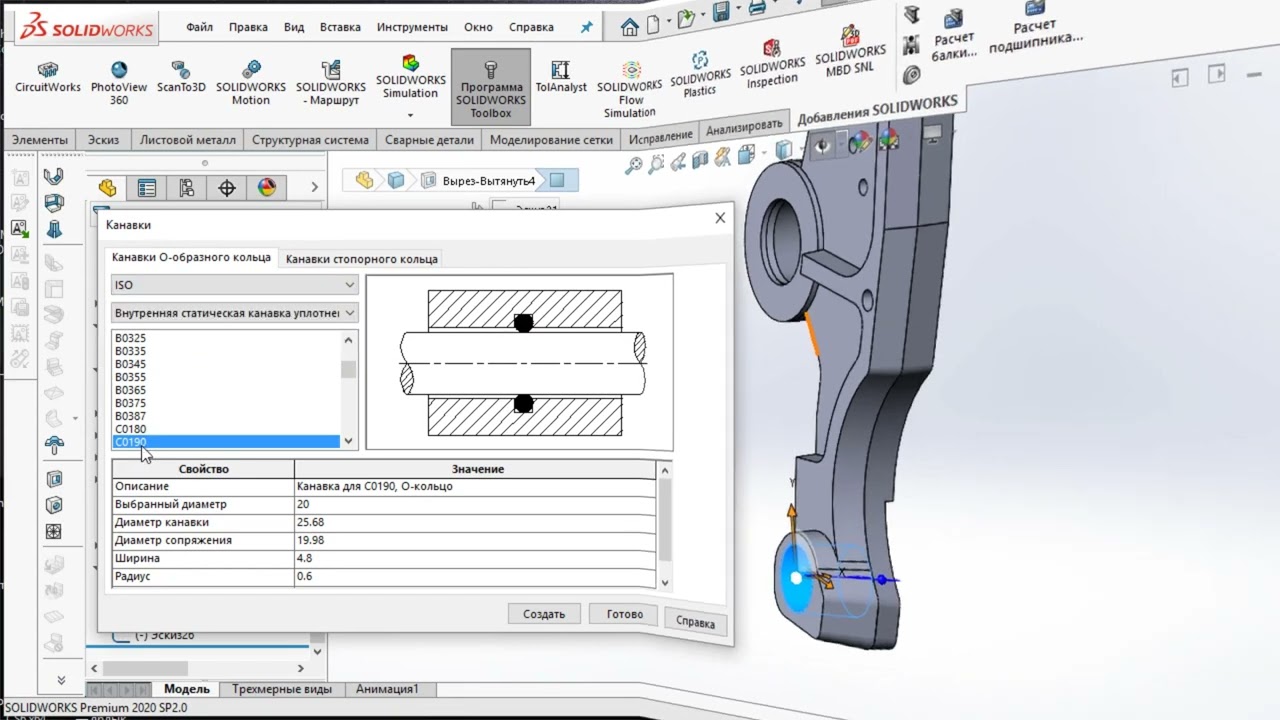Open the Справка menu
Image resolution: width=1280 pixels, height=720 pixels.
point(531,27)
